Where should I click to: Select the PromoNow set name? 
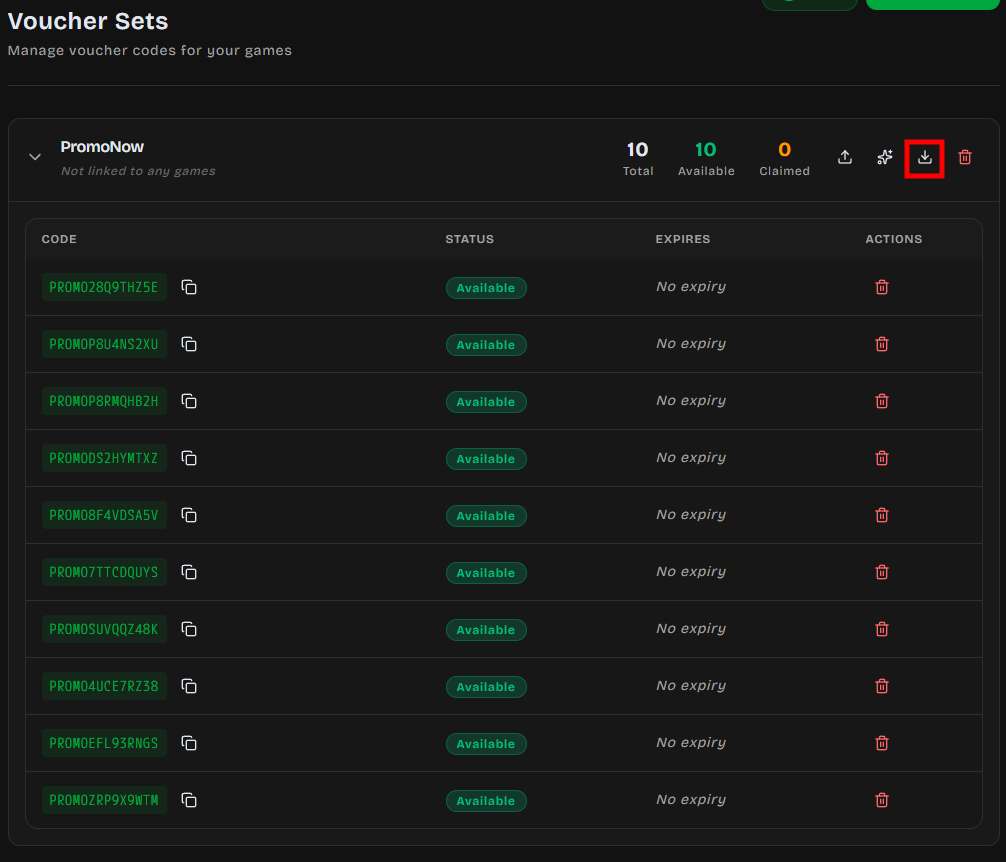102,147
